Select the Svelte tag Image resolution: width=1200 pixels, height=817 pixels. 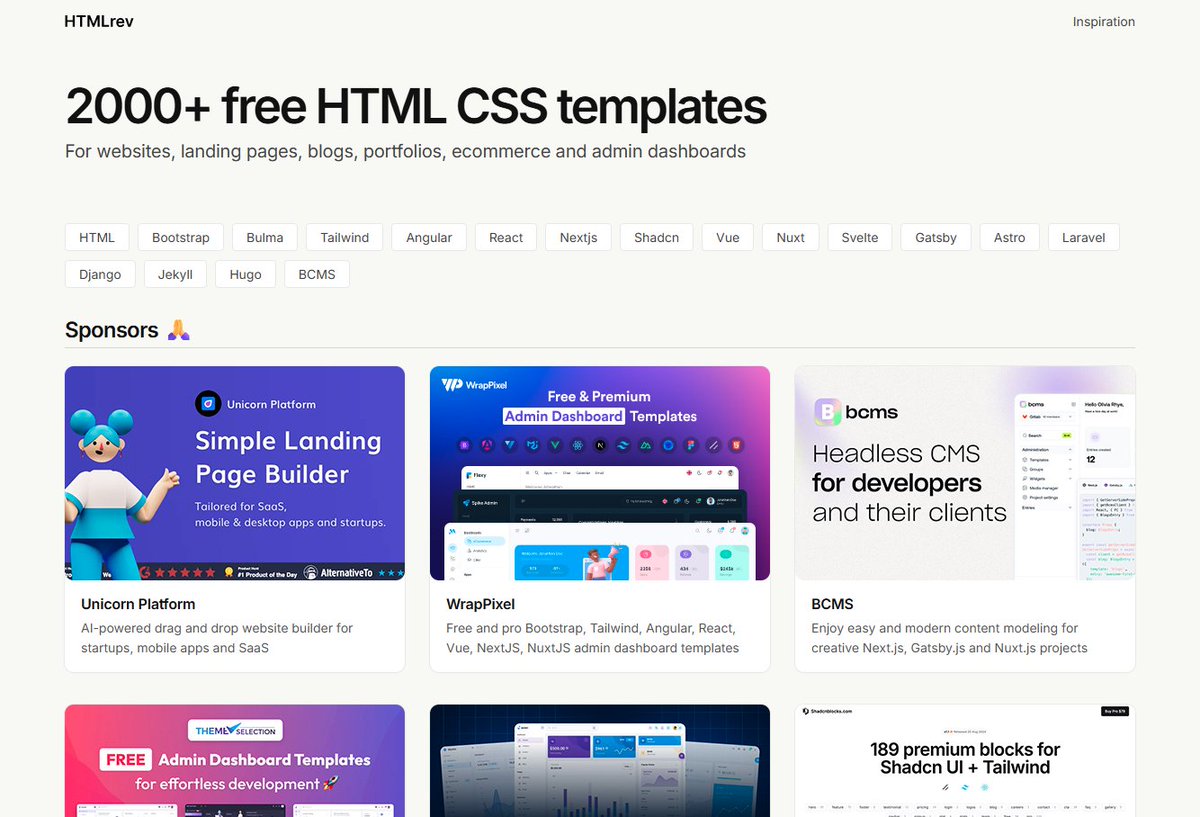(860, 237)
